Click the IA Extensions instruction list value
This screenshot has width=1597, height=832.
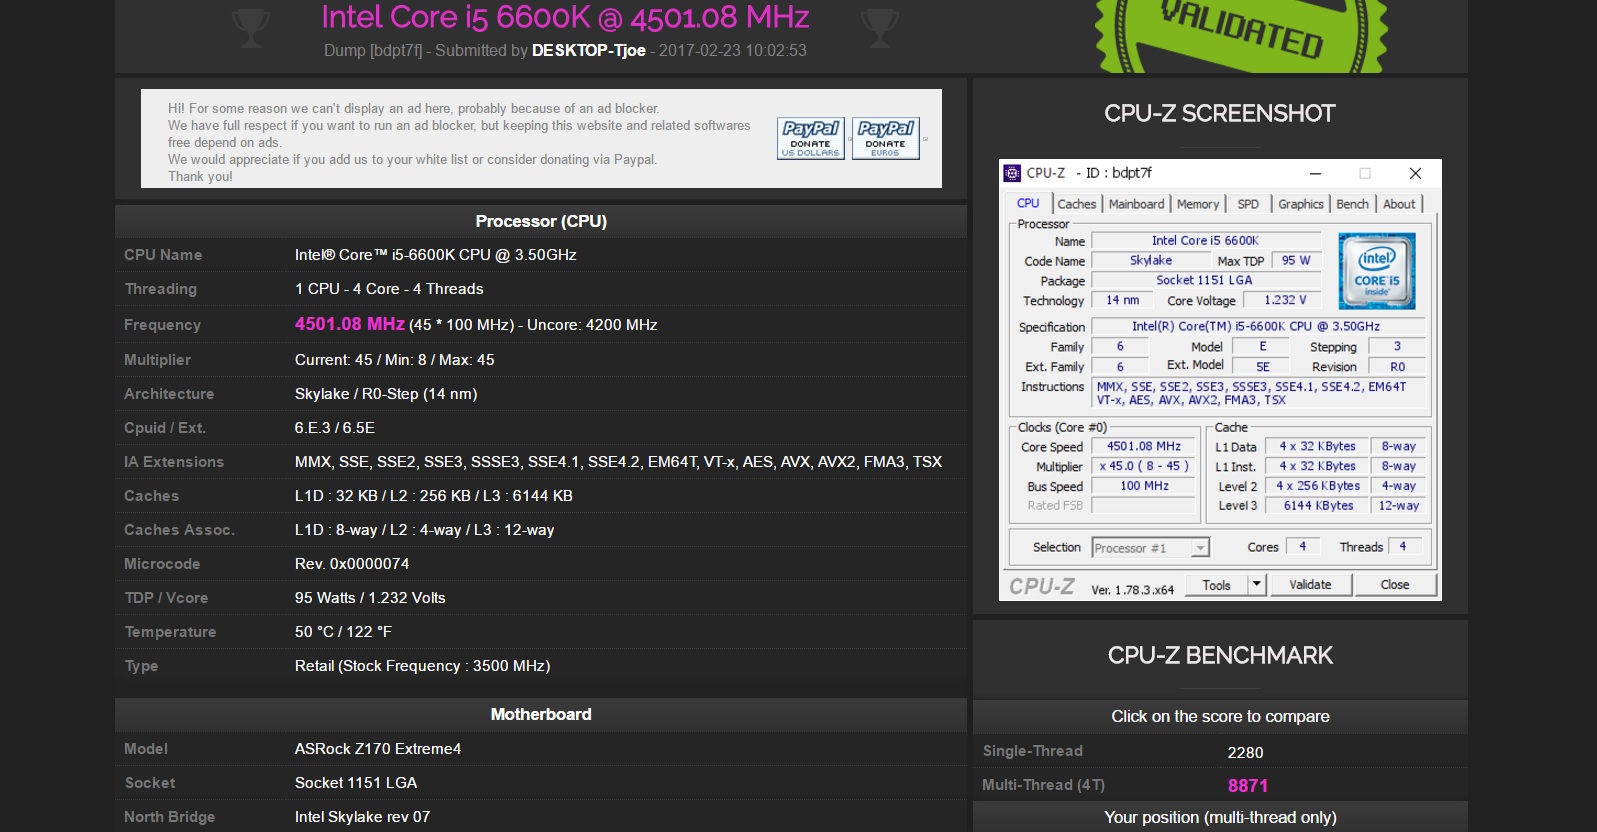(618, 462)
